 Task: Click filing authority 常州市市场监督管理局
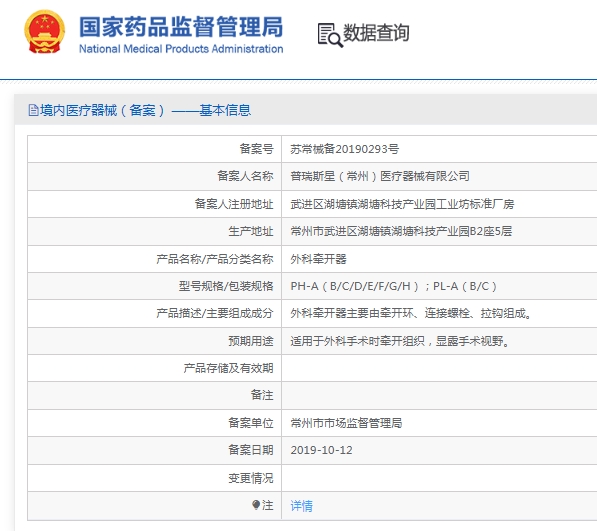click(346, 423)
